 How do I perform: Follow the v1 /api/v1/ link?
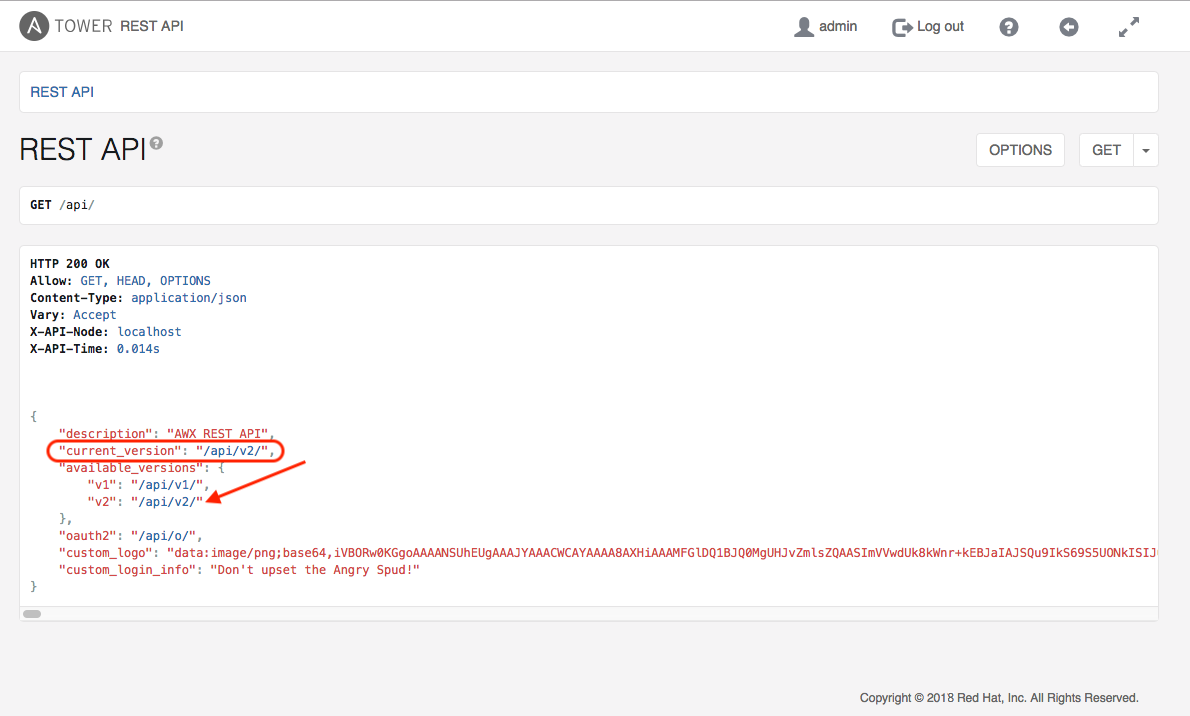pyautogui.click(x=171, y=485)
